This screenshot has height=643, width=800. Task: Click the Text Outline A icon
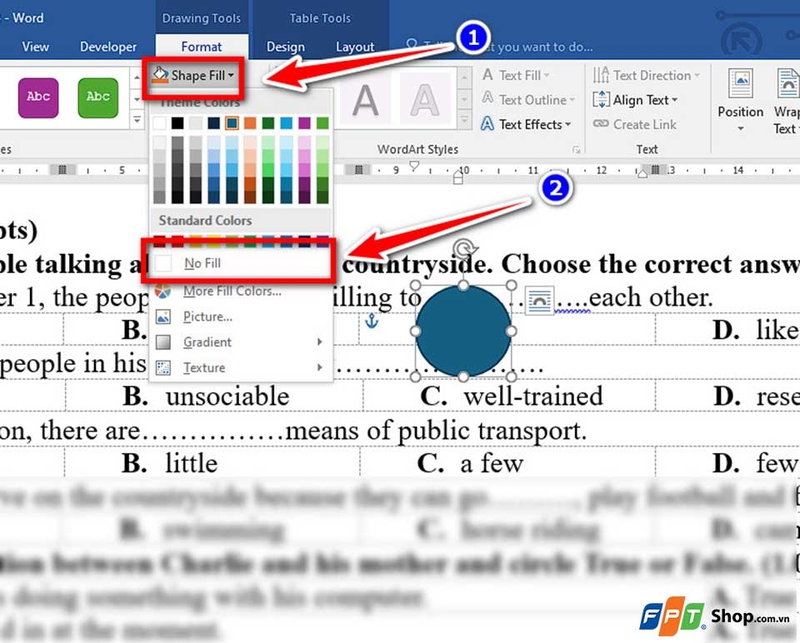[x=488, y=97]
